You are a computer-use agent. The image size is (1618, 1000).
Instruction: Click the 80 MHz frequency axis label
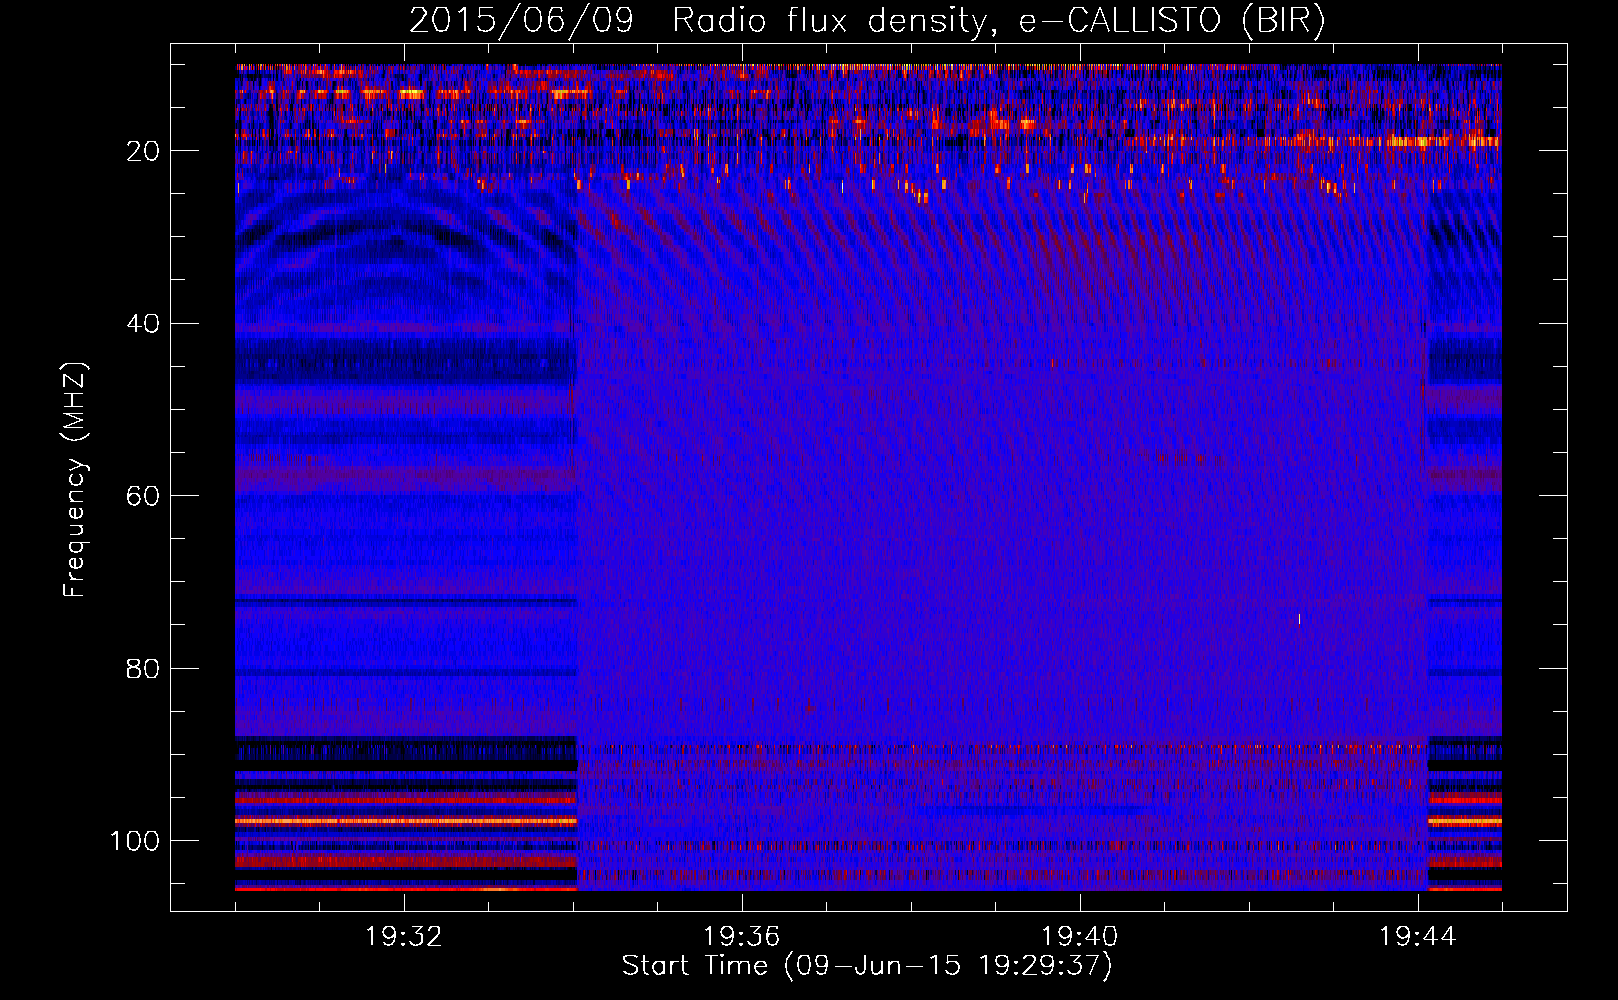point(143,669)
